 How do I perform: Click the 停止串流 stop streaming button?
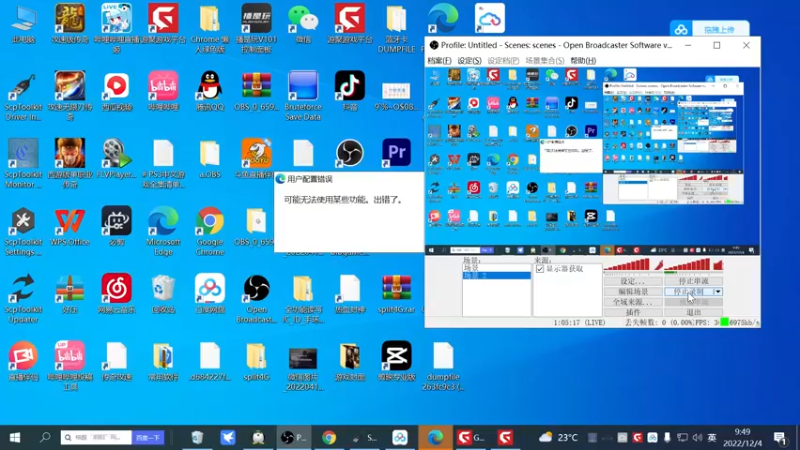693,281
